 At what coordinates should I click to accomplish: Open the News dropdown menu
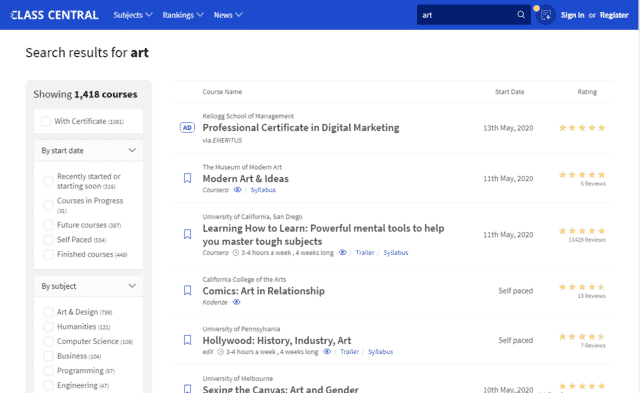click(228, 15)
